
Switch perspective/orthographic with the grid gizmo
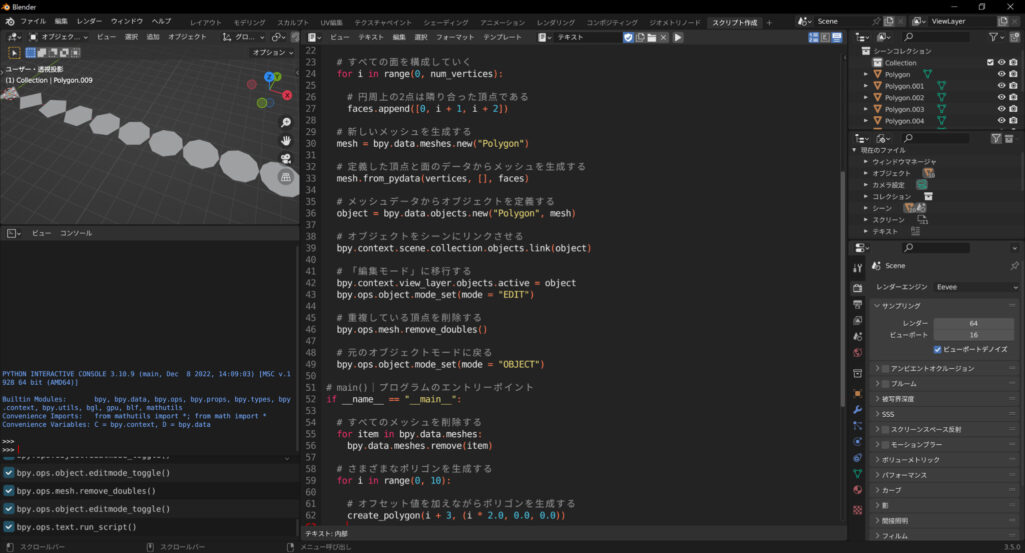click(x=286, y=177)
